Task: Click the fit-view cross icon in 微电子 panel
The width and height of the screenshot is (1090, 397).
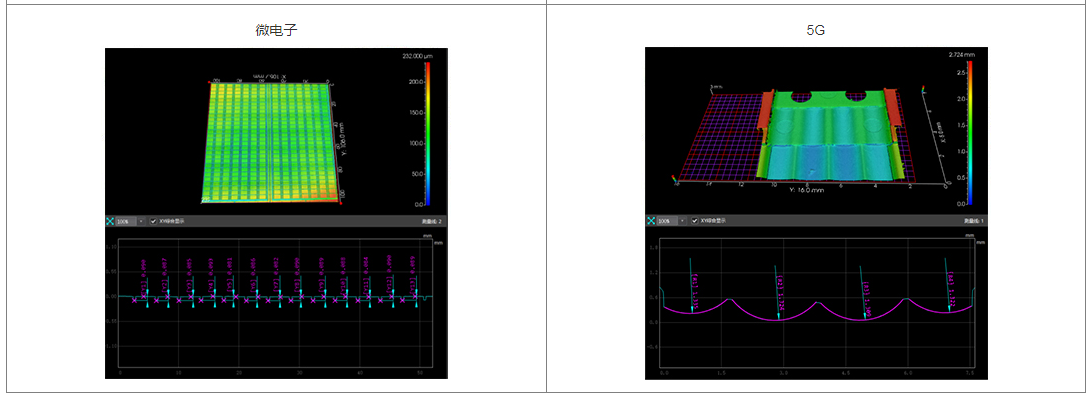Action: point(109,221)
